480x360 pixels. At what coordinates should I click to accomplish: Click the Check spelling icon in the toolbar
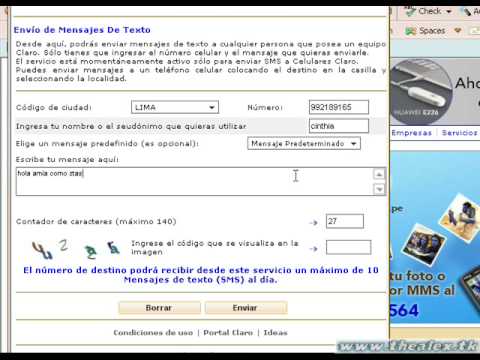[410, 11]
